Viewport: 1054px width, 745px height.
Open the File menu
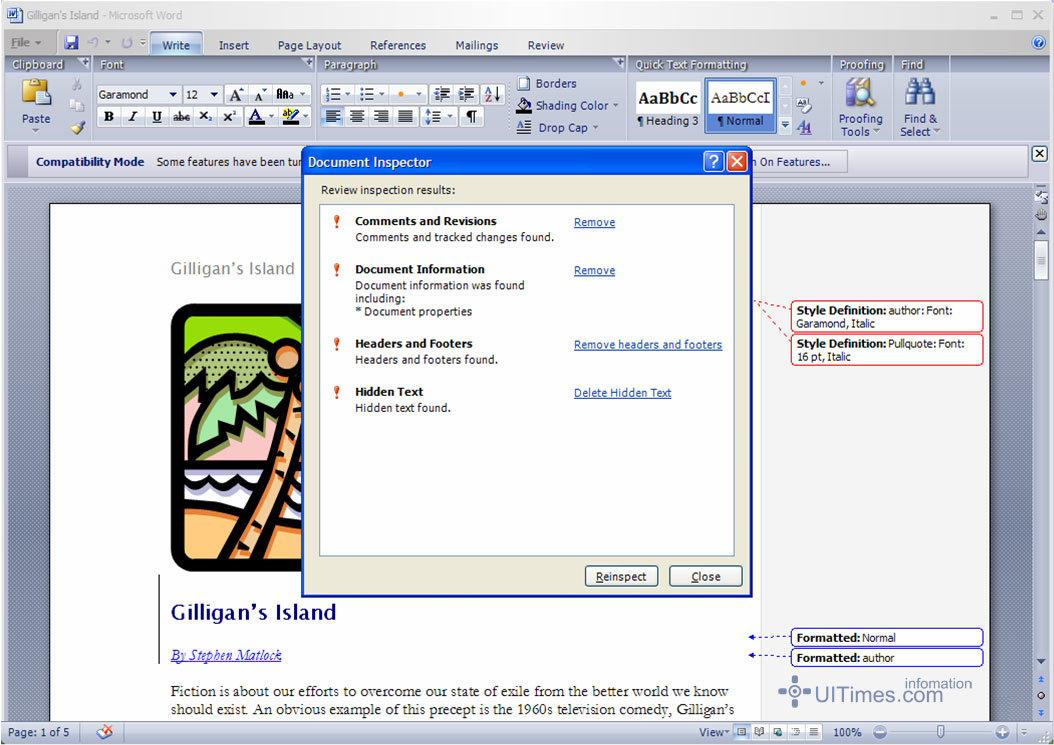click(26, 43)
